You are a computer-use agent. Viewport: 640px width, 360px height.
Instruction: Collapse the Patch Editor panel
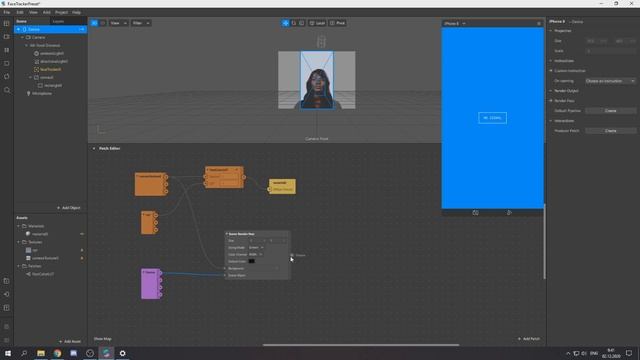[x=94, y=148]
